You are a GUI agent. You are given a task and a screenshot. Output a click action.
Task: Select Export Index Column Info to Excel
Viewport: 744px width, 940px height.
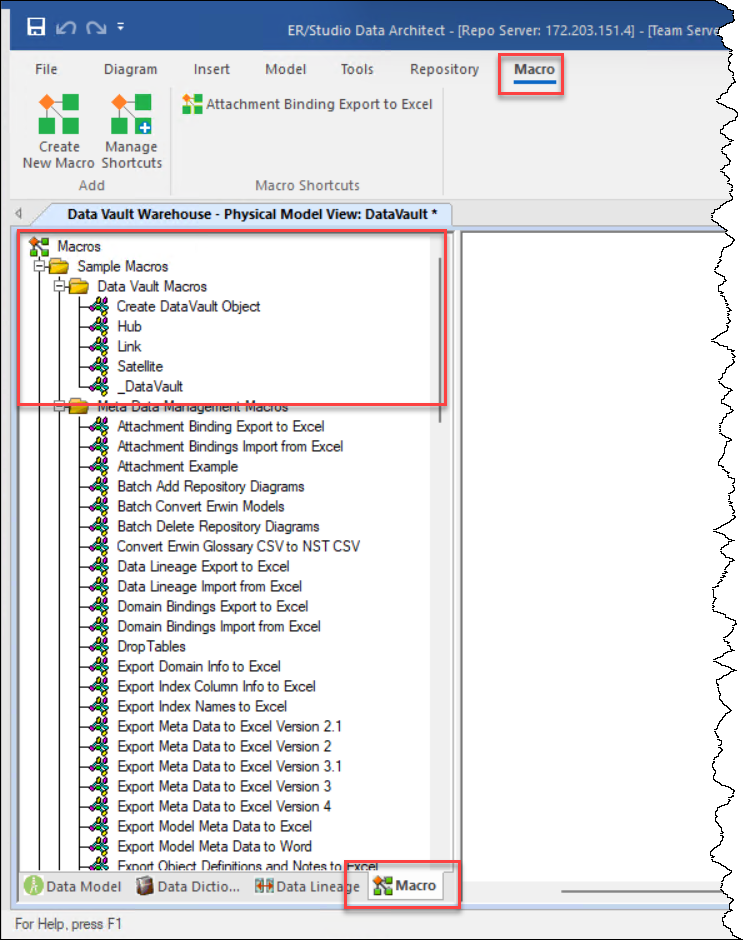click(x=216, y=686)
